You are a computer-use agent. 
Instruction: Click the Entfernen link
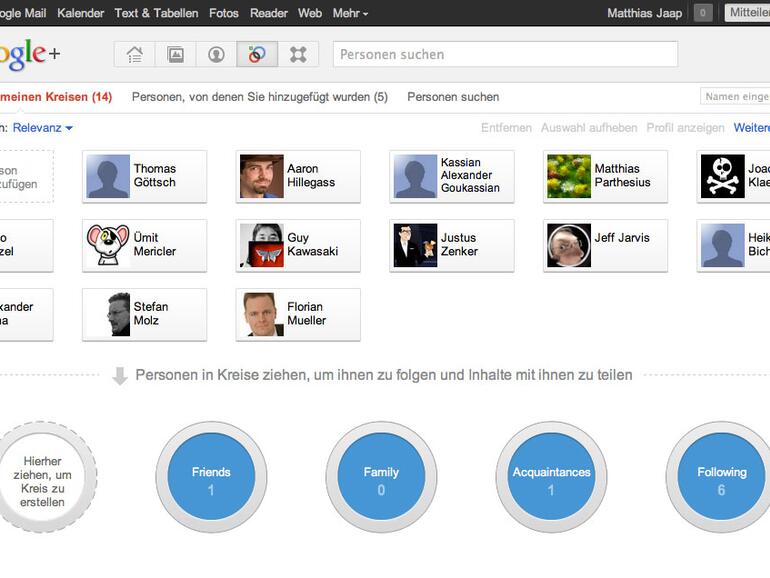pyautogui.click(x=506, y=128)
